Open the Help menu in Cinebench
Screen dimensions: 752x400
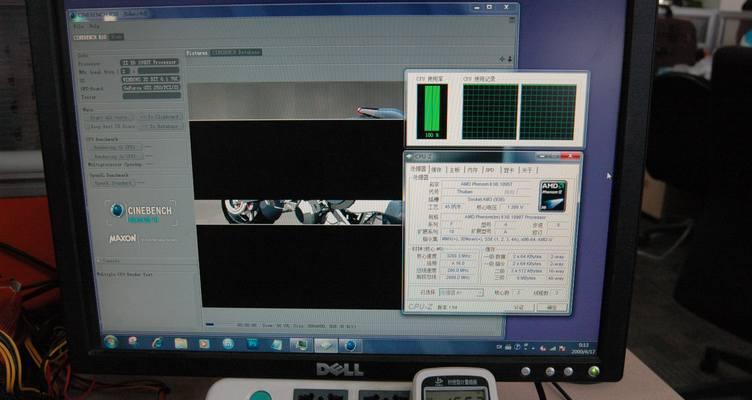click(94, 26)
